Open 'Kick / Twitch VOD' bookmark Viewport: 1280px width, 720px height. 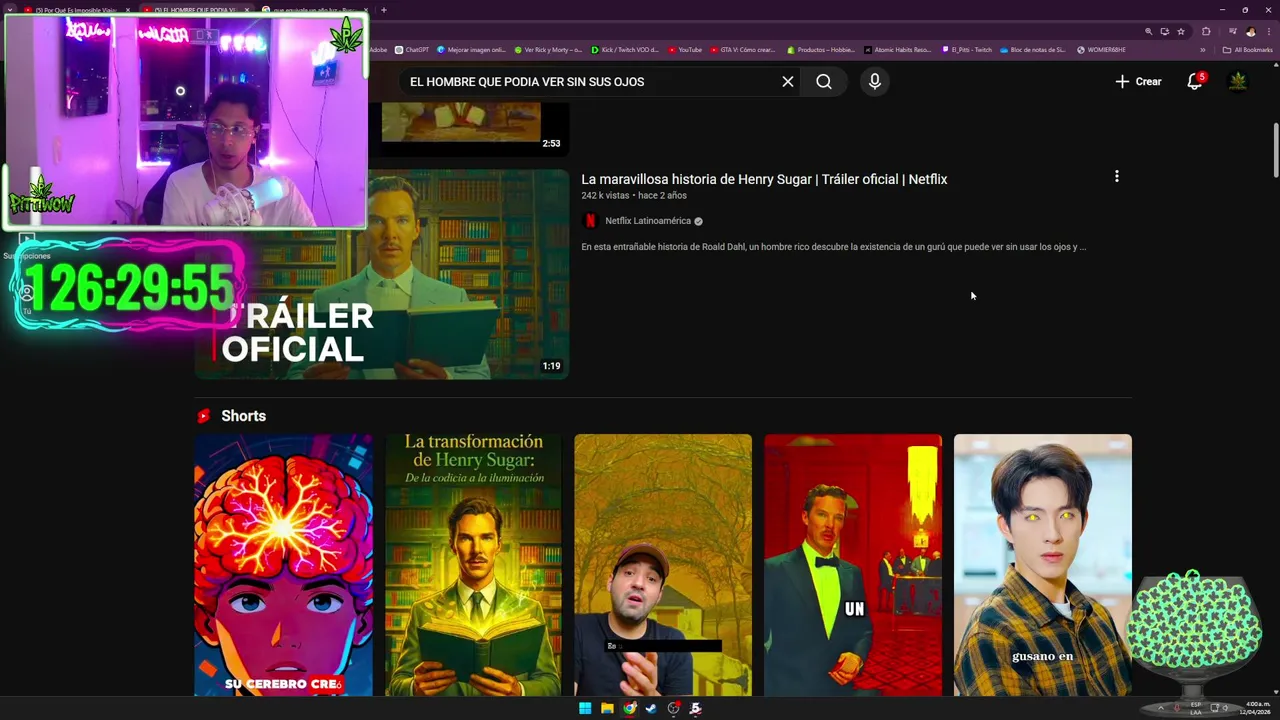[x=625, y=50]
